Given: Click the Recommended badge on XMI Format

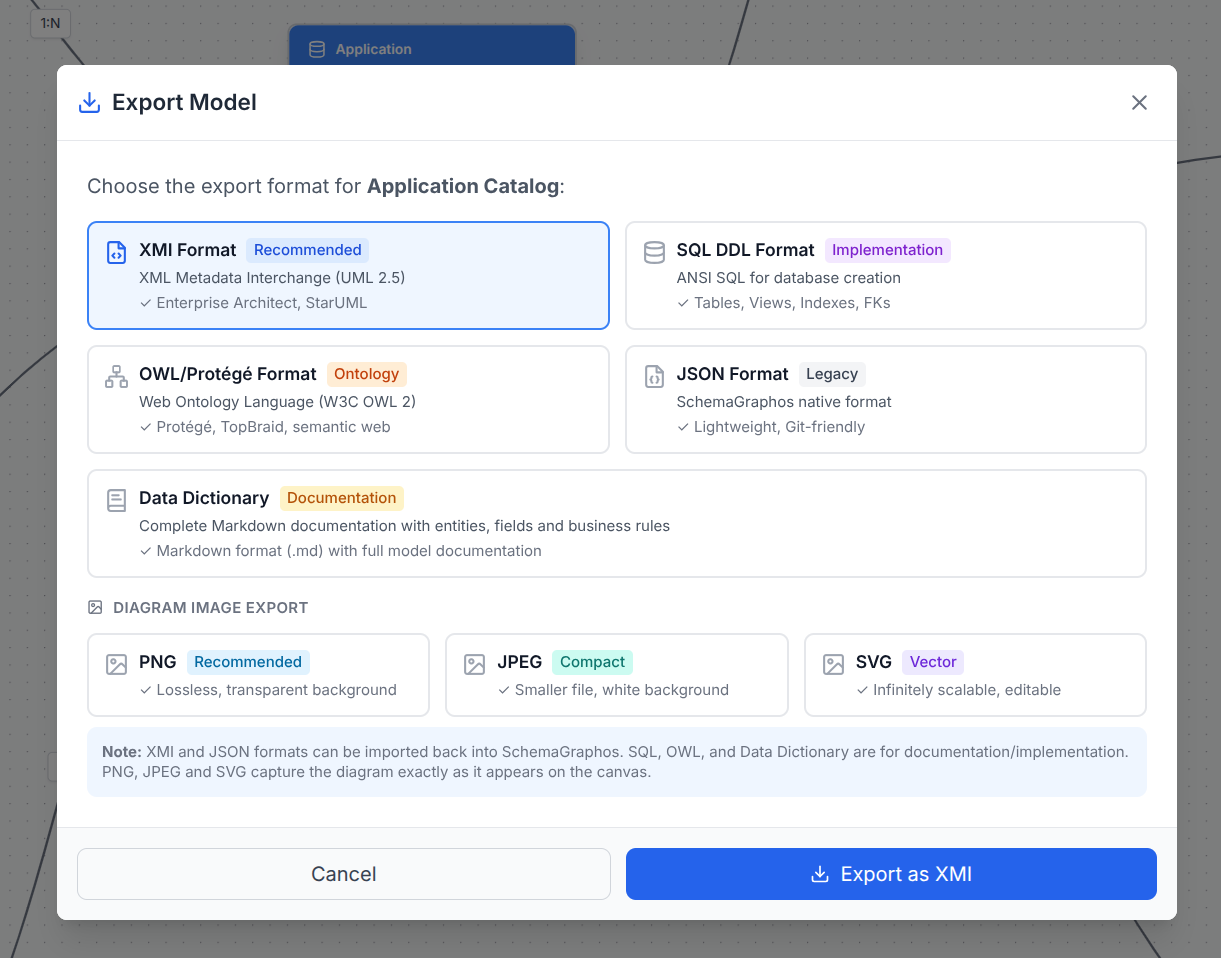Looking at the screenshot, I should tap(307, 250).
